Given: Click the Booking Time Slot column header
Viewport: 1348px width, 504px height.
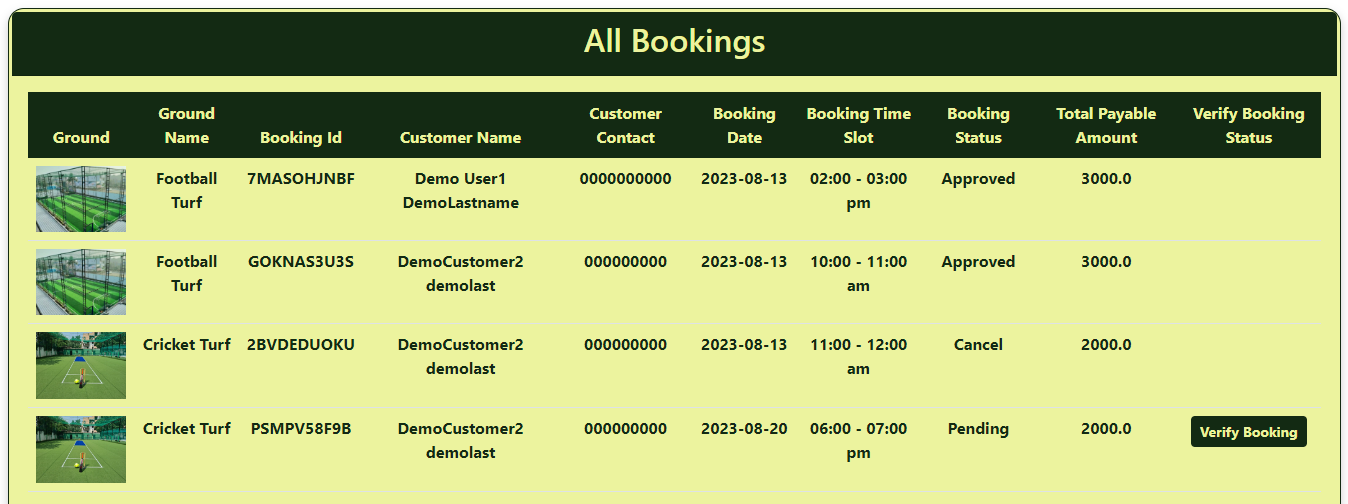Looking at the screenshot, I should (x=858, y=126).
